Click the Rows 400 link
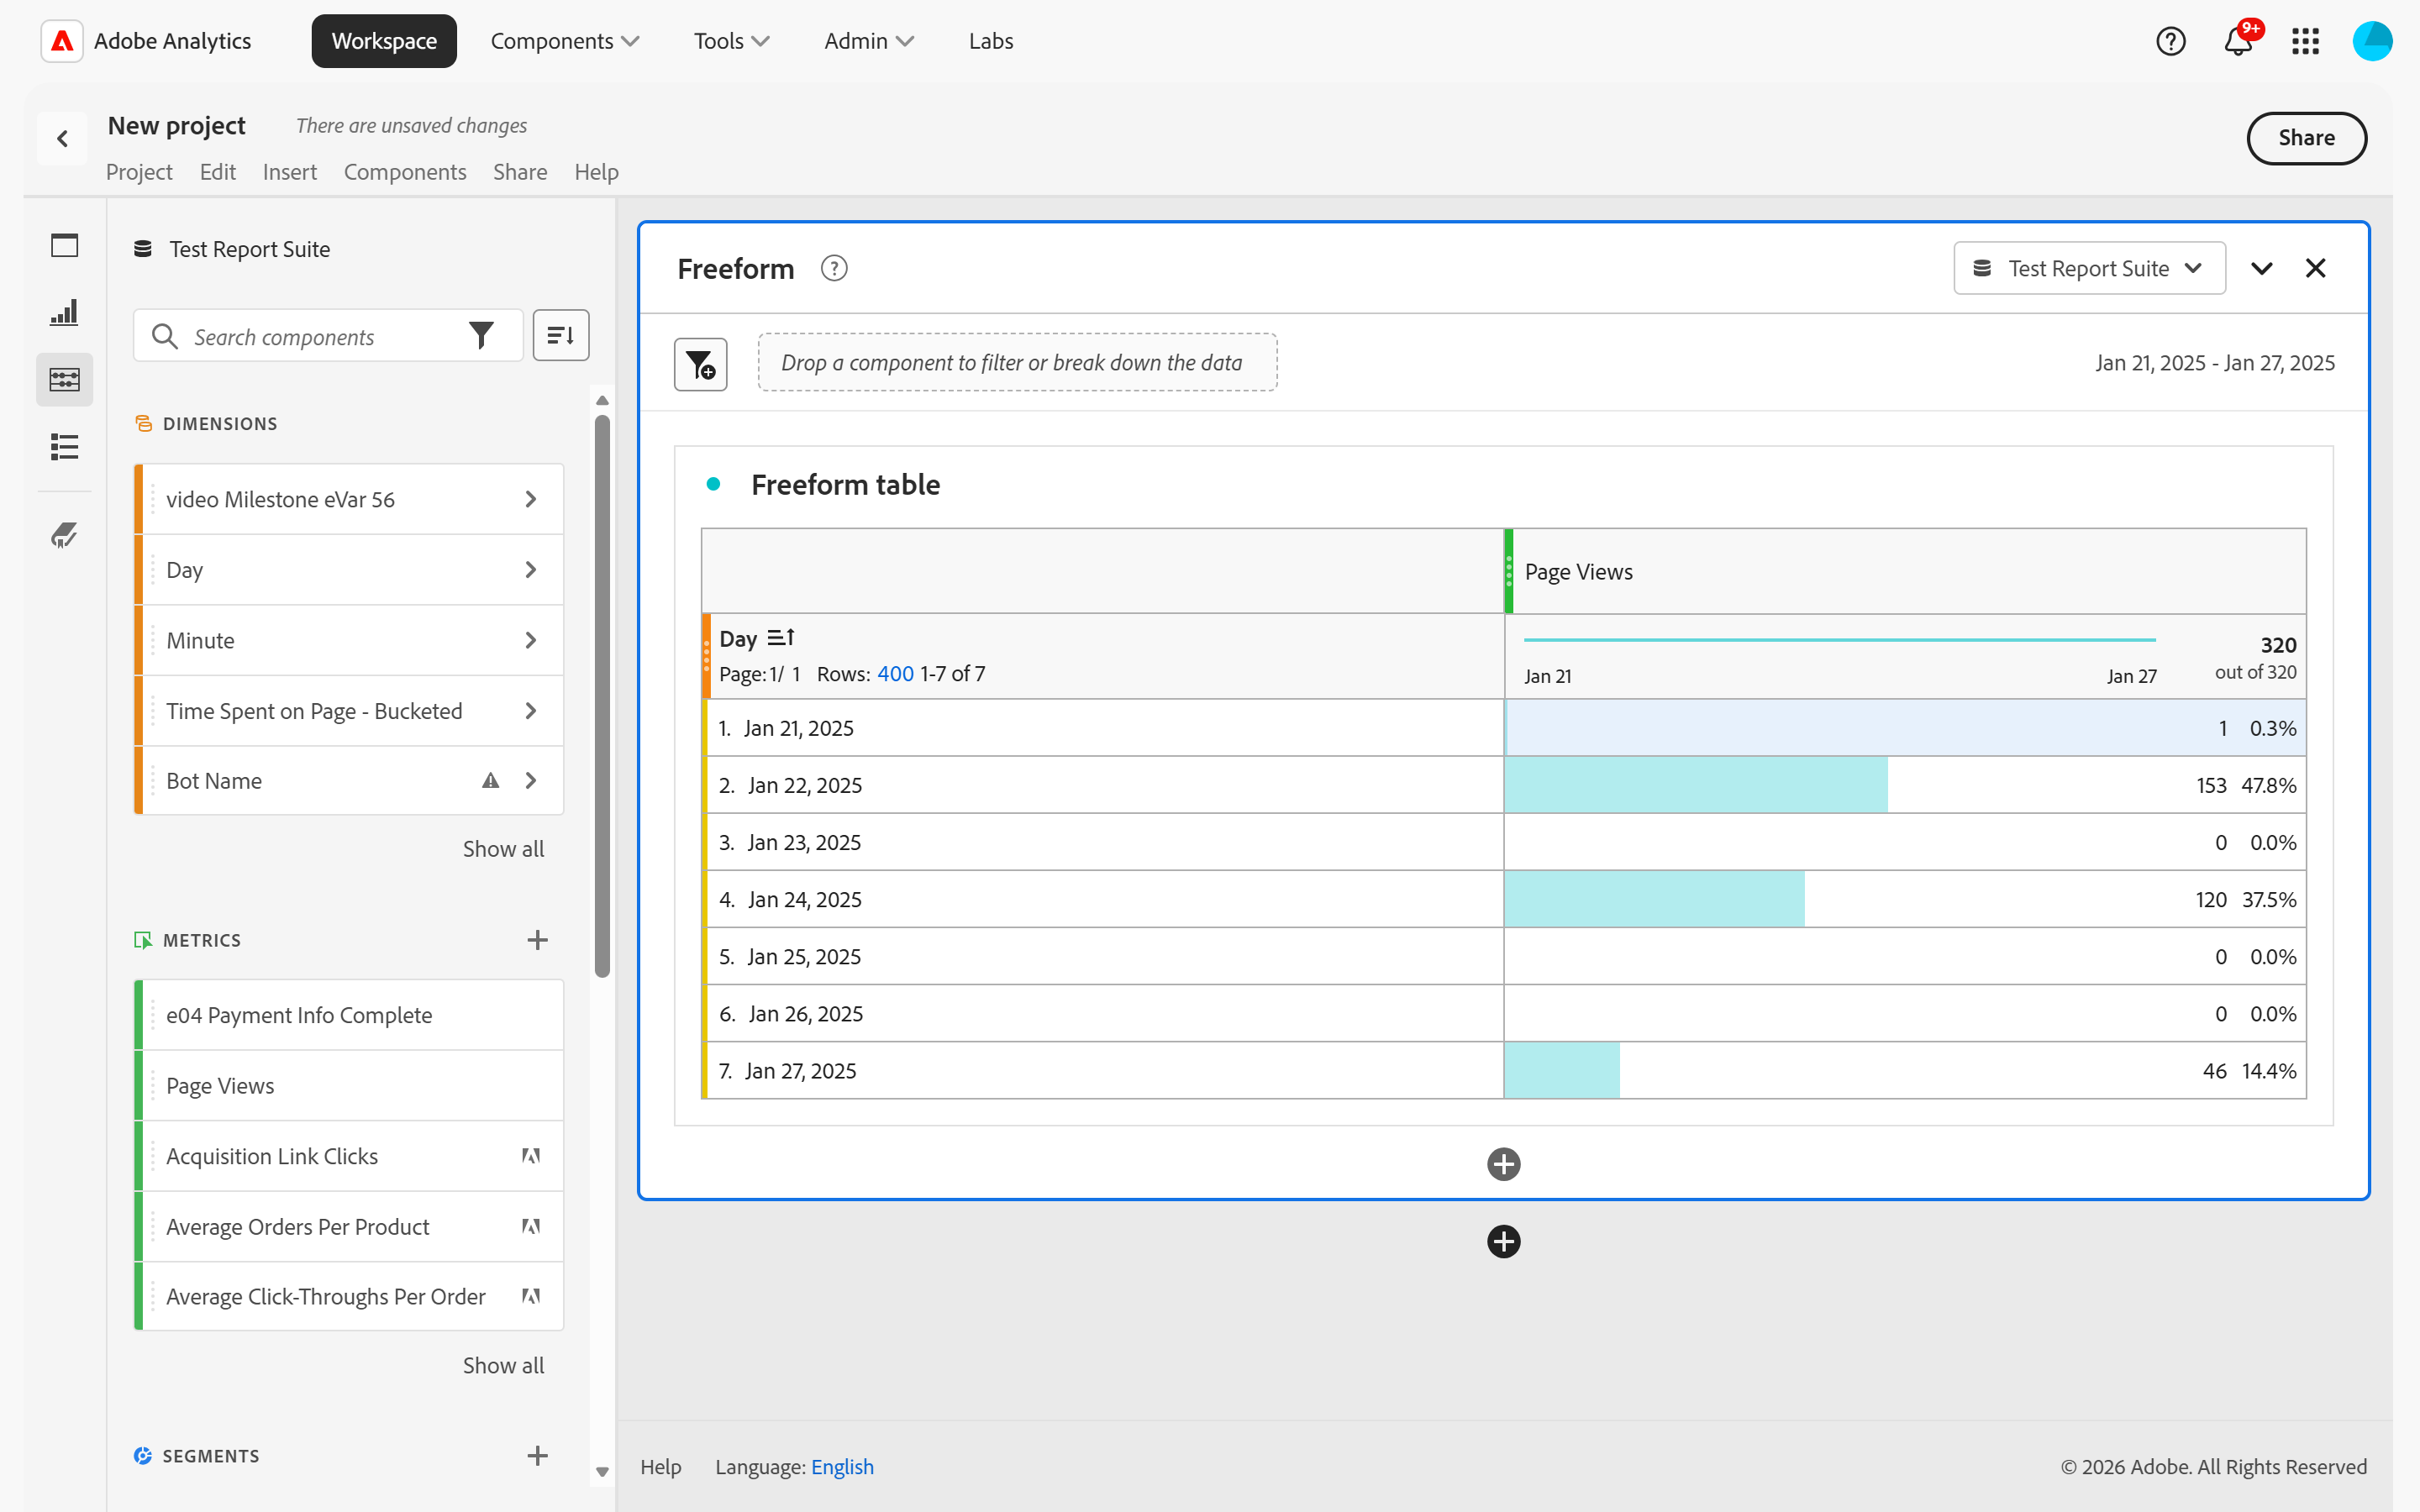Image resolution: width=2420 pixels, height=1512 pixels. click(x=895, y=674)
